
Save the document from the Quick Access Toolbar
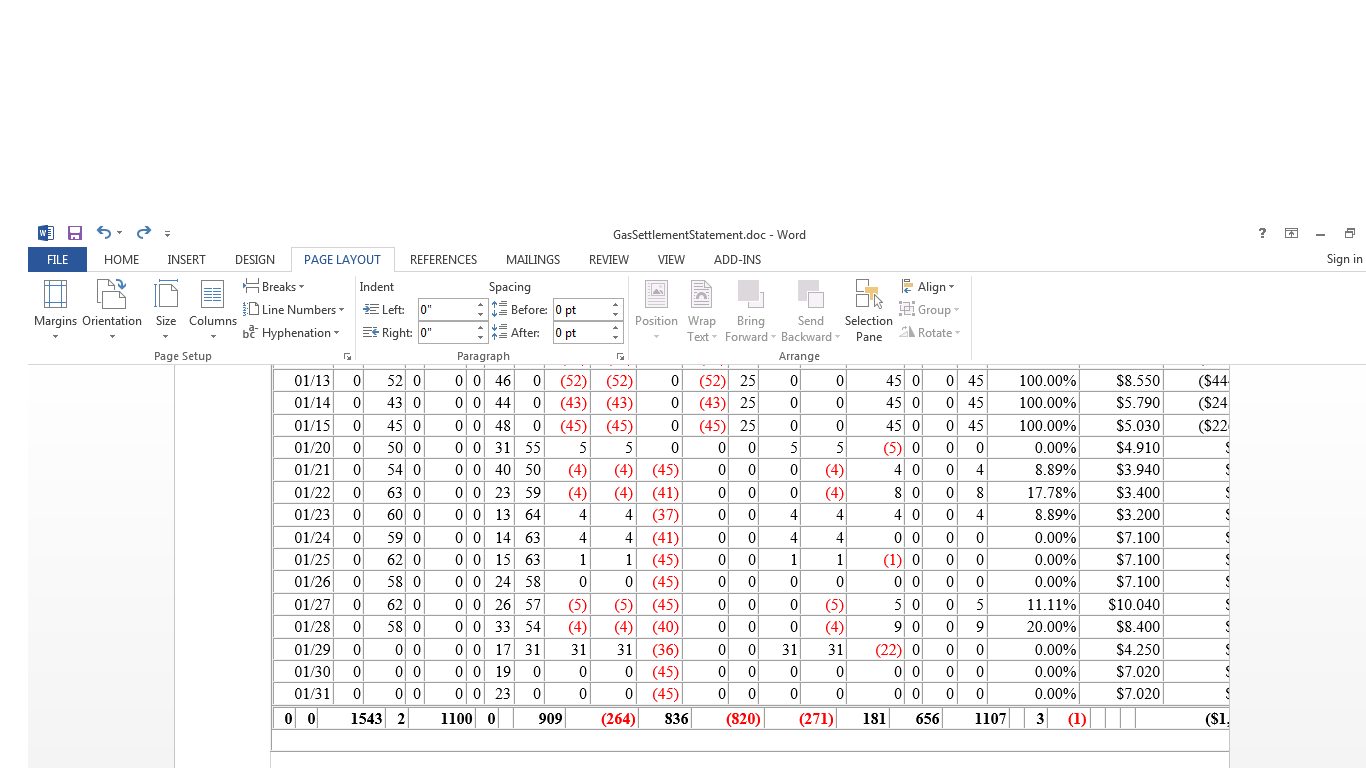tap(75, 233)
